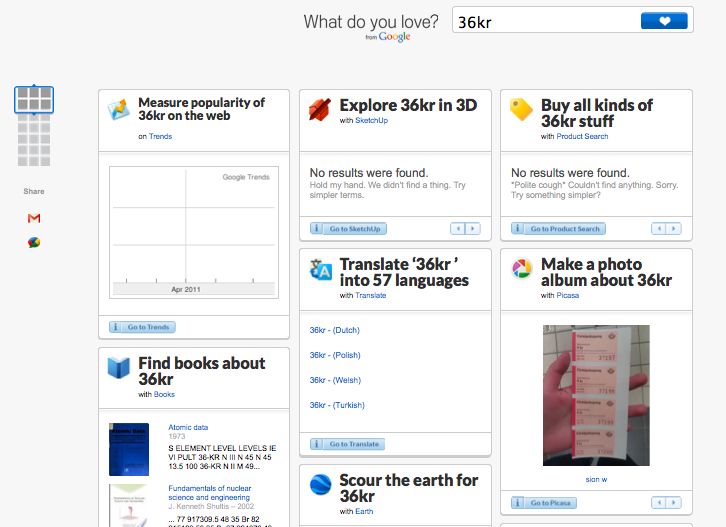Go to next Picasa photo arrow
The height and width of the screenshot is (527, 726).
674,502
